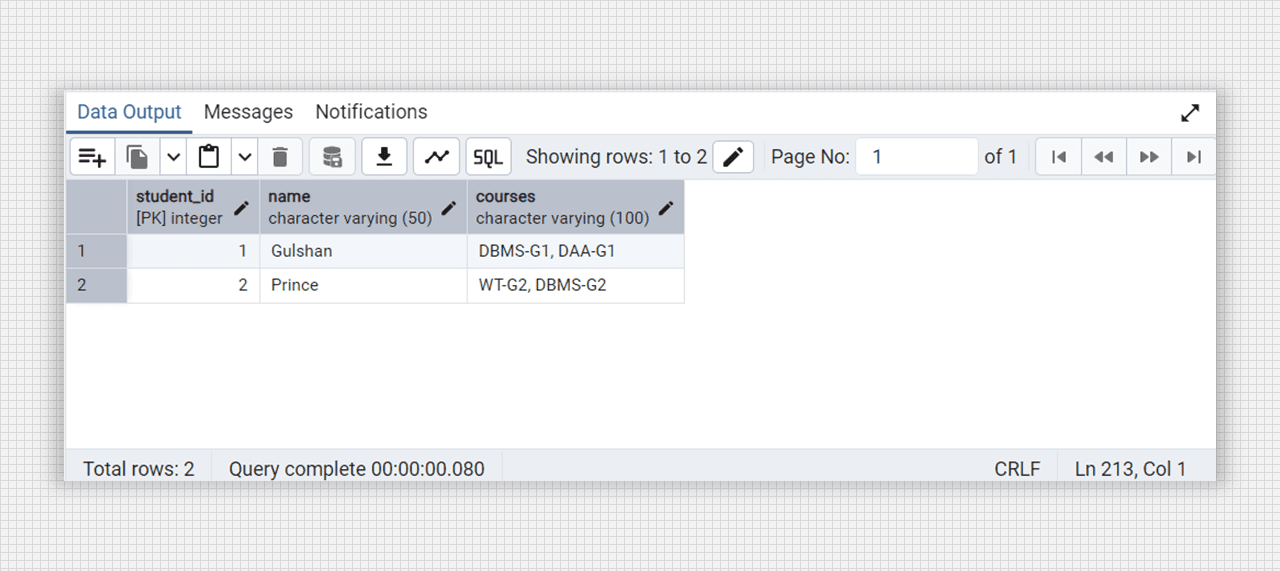Expand the output panel with maximize icon
1280x571 pixels.
click(x=1190, y=113)
